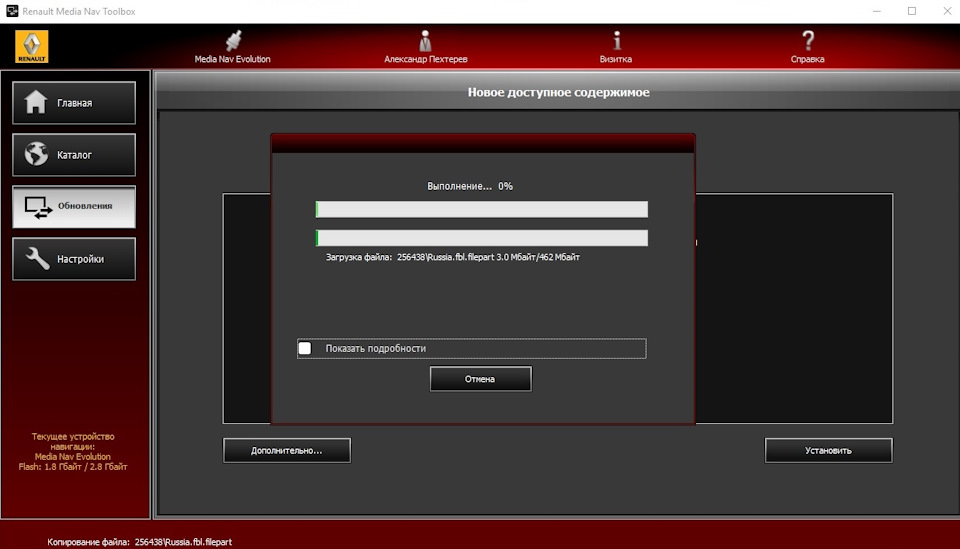Screen dimensions: 960x549
Task: Open the Справка question mark icon
Action: pyautogui.click(x=808, y=40)
